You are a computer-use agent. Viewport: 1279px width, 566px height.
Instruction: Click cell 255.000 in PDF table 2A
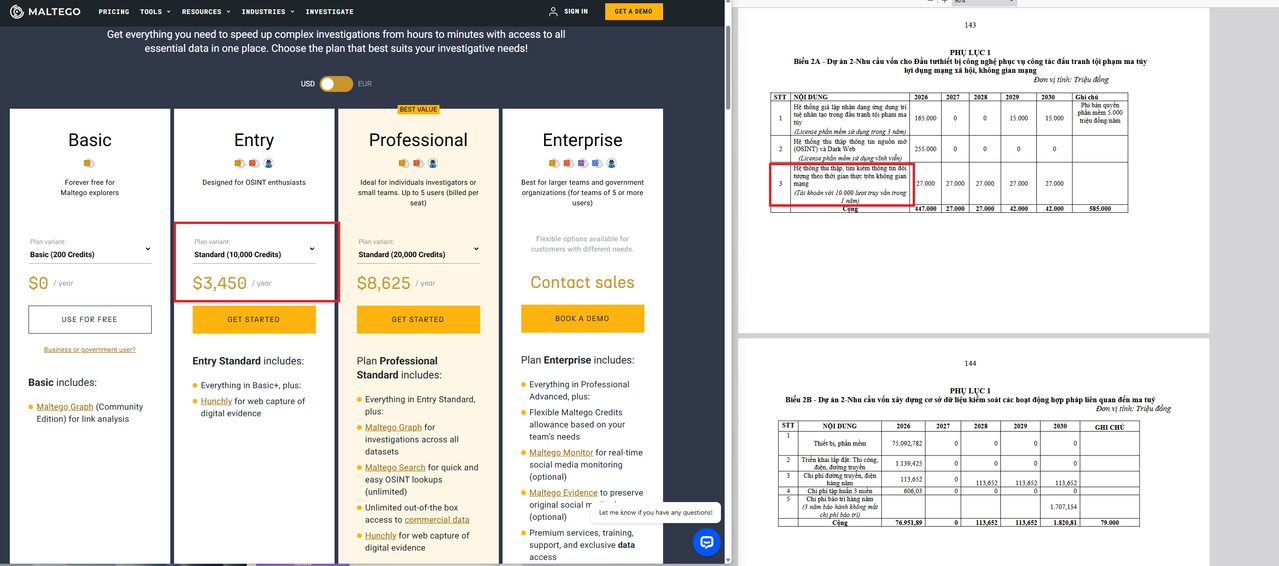(x=925, y=149)
